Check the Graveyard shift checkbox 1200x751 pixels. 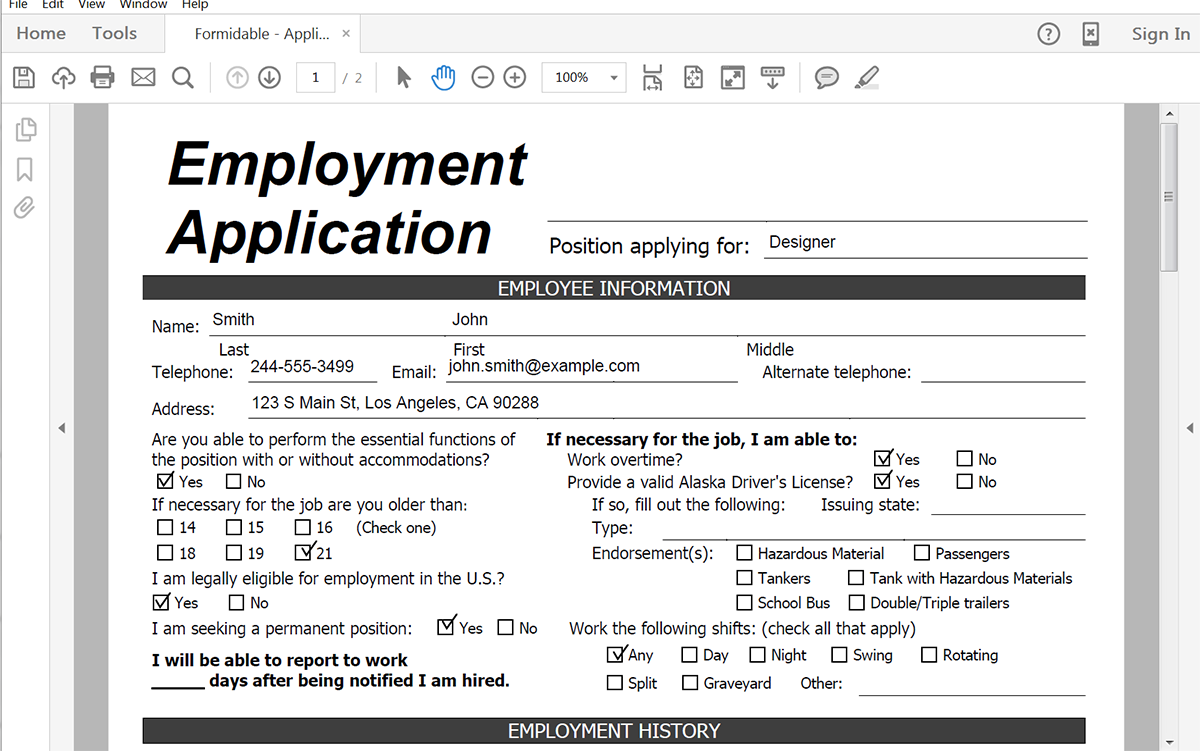tap(690, 683)
